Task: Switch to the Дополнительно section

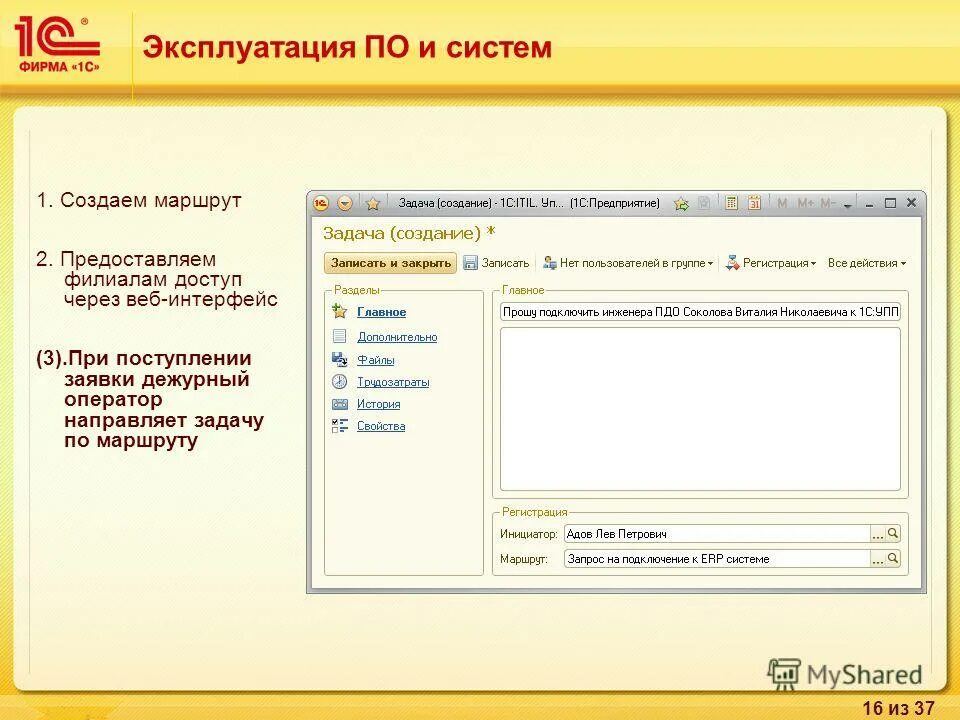Action: [x=398, y=337]
